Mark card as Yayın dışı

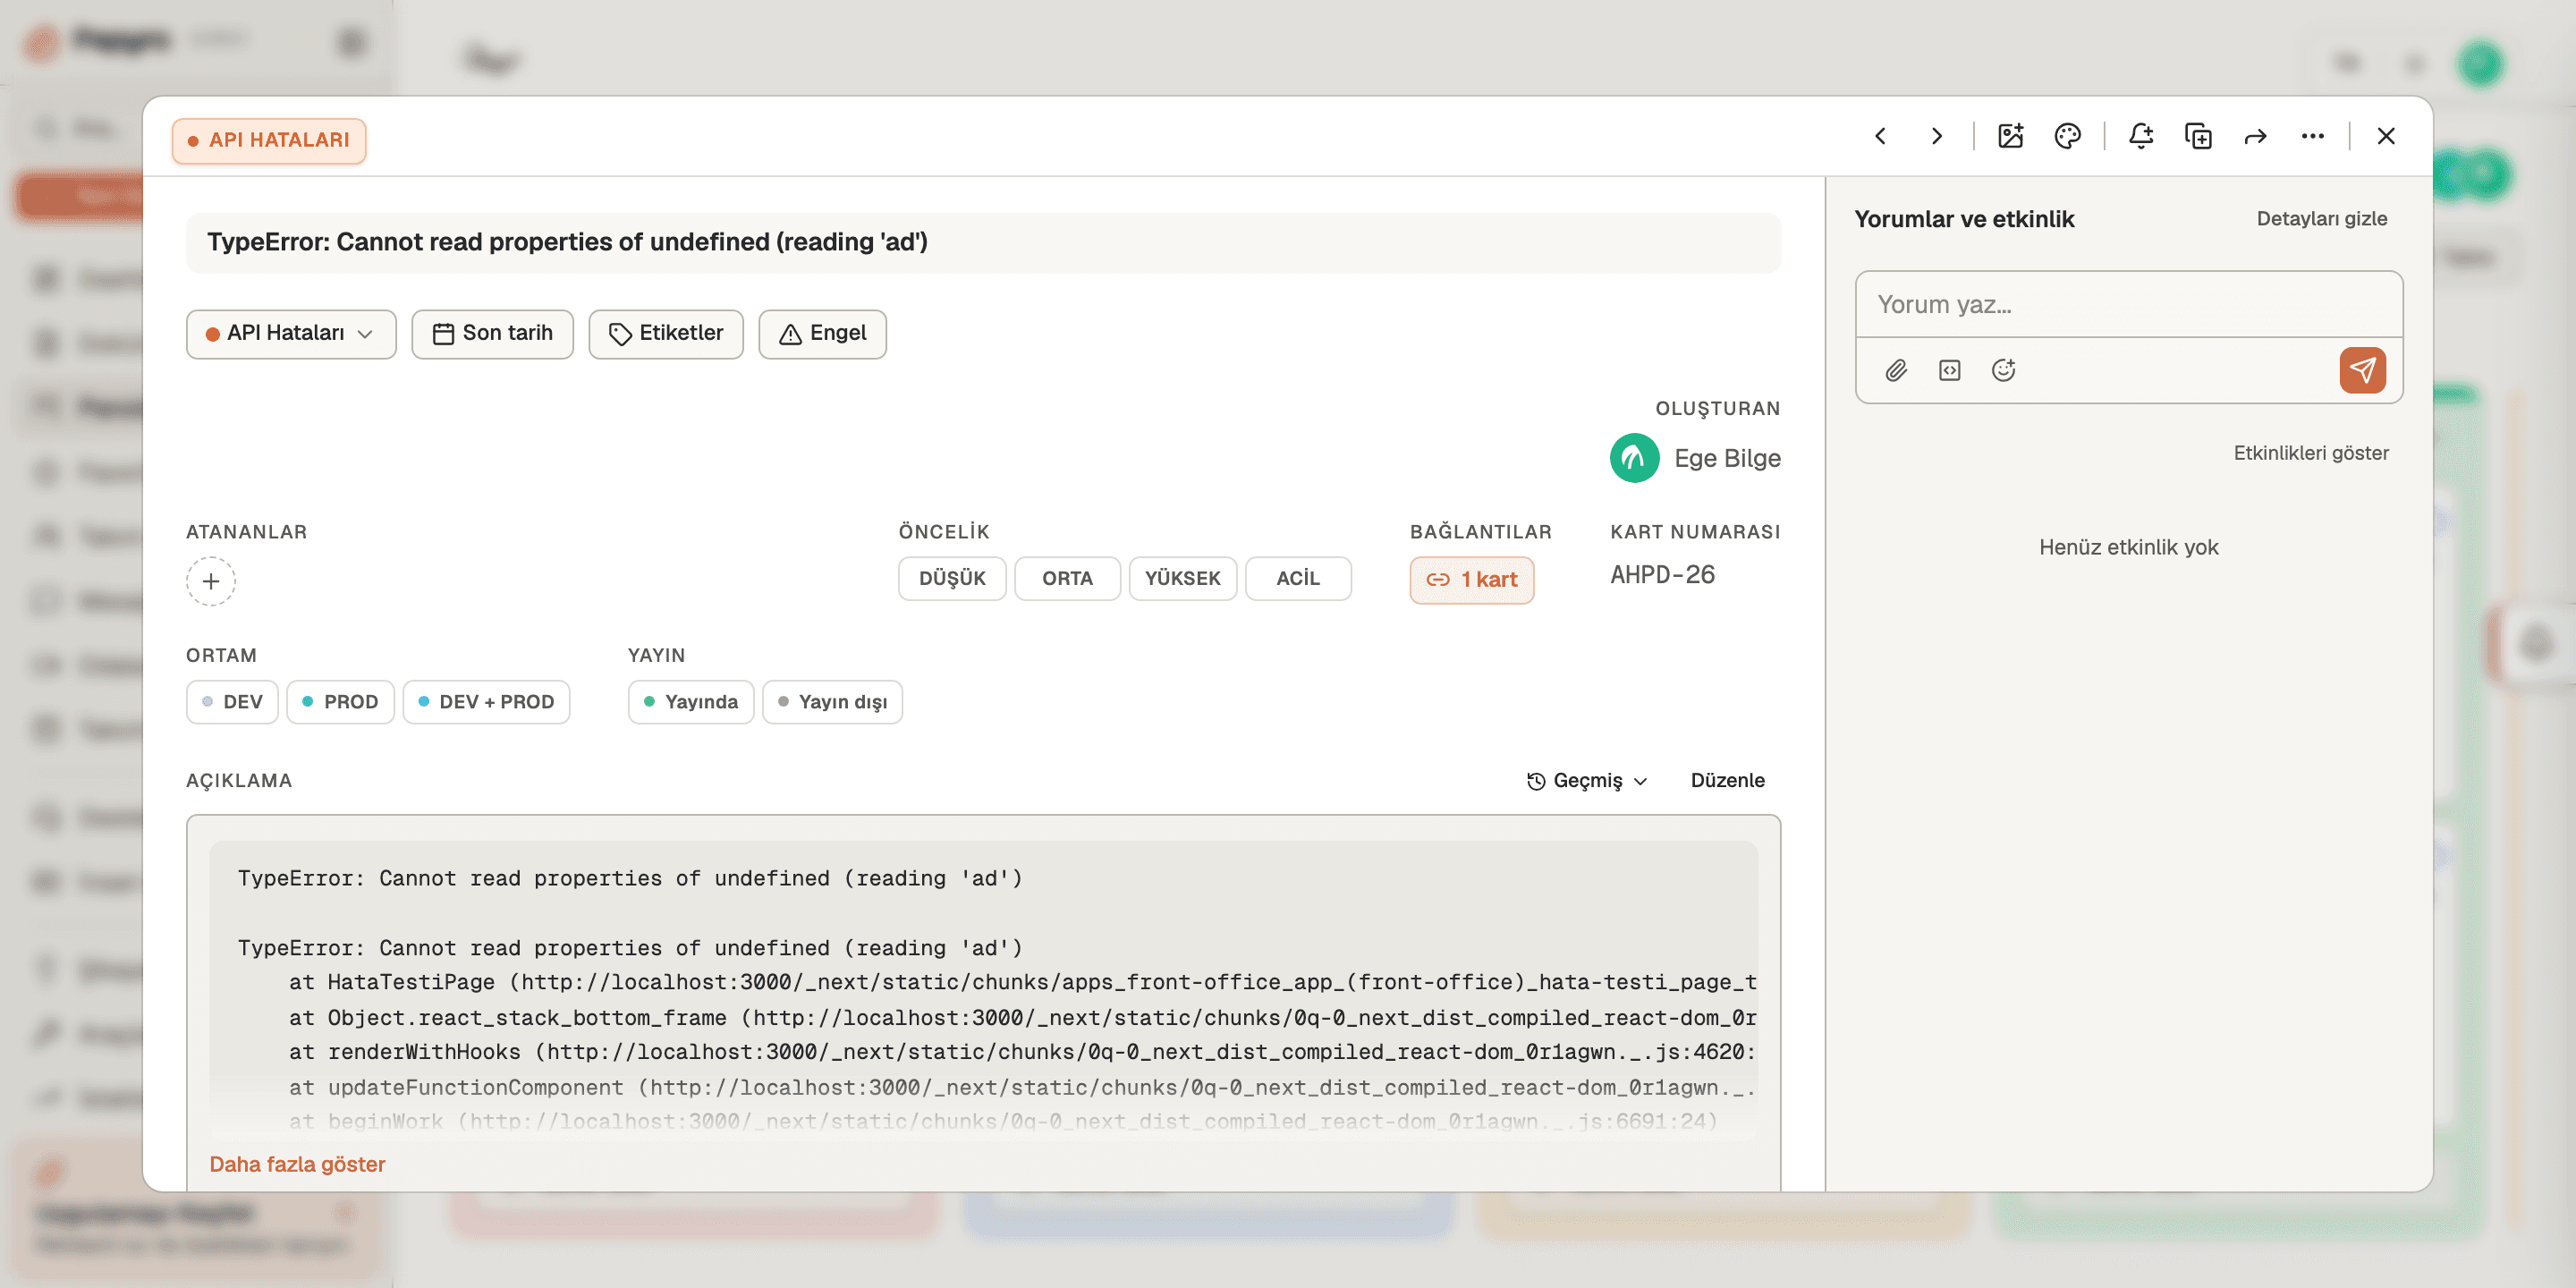832,702
